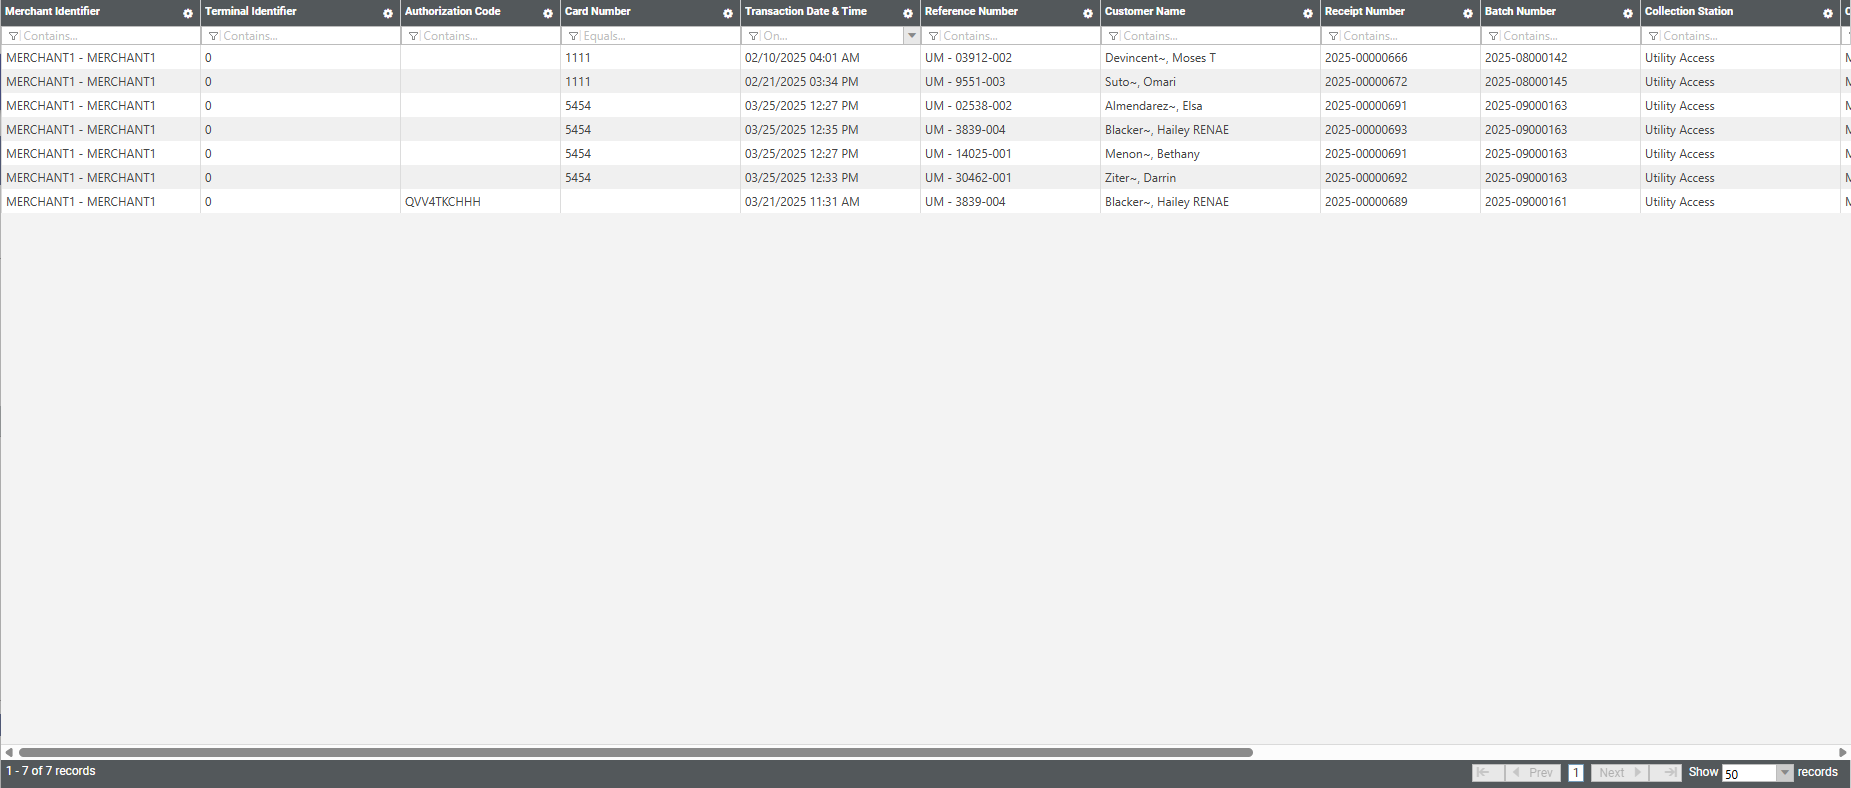Screen dimensions: 1851x788
Task: Sort by Card Number column header
Action: pos(598,12)
